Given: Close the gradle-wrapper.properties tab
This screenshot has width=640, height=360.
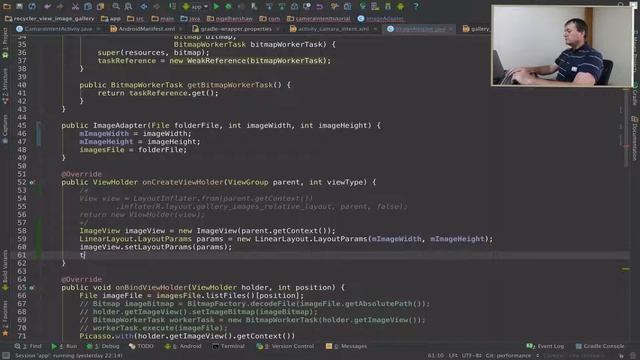Looking at the screenshot, I should (278, 29).
